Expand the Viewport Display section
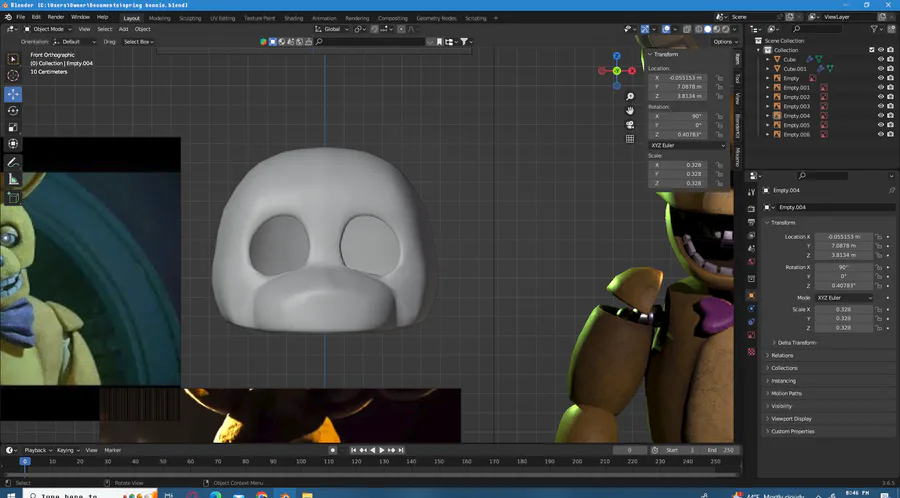This screenshot has height=498, width=900. click(x=791, y=419)
